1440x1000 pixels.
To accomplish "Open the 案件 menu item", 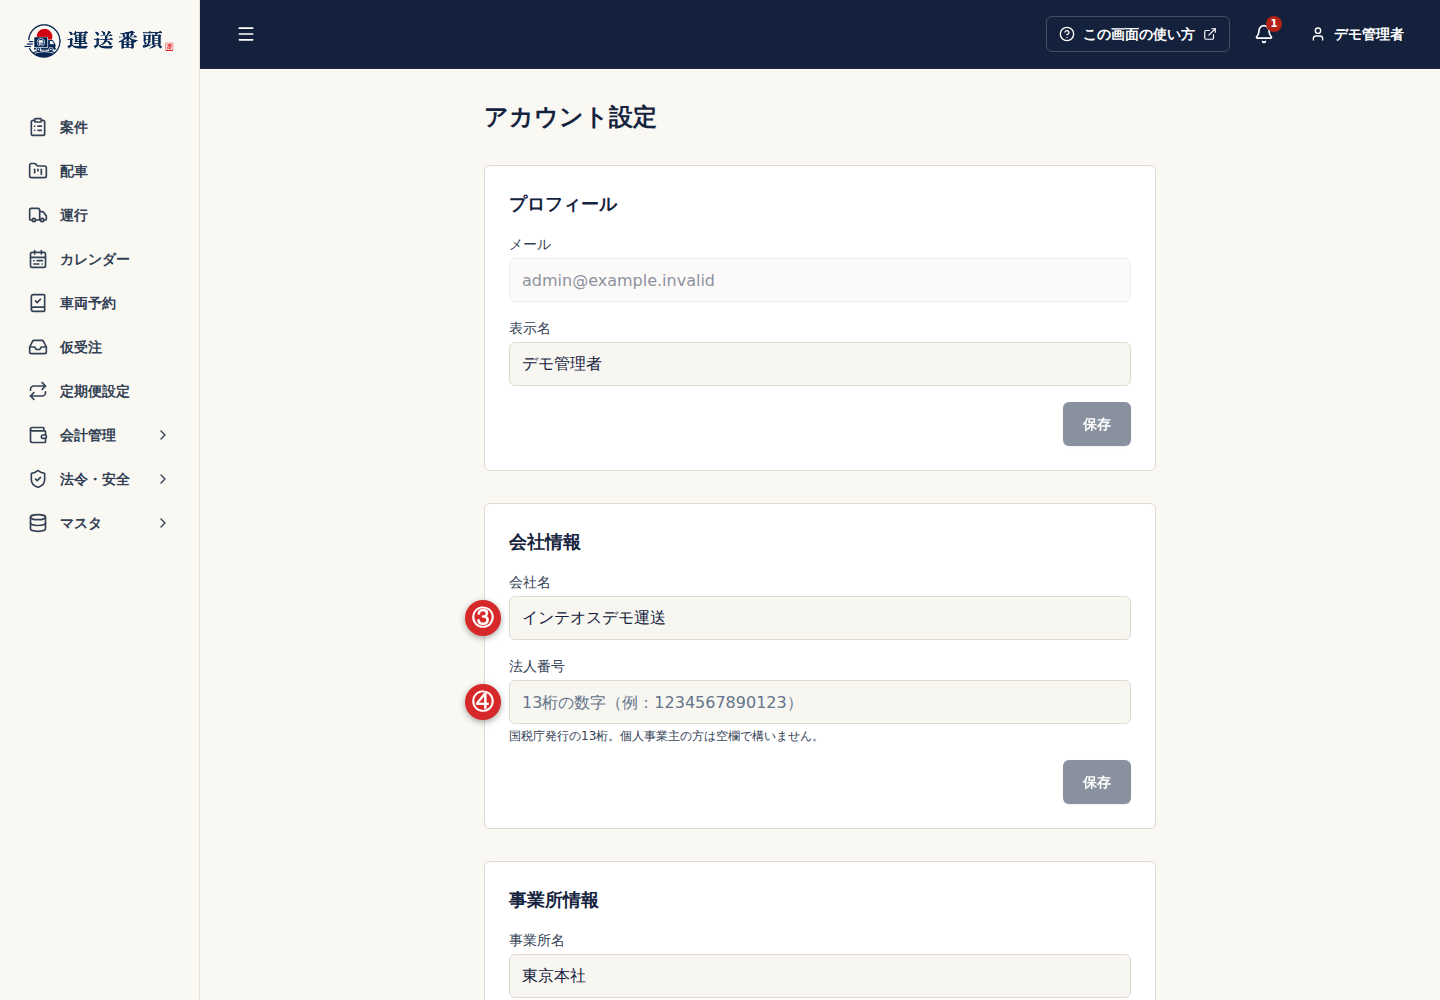I will (99, 127).
